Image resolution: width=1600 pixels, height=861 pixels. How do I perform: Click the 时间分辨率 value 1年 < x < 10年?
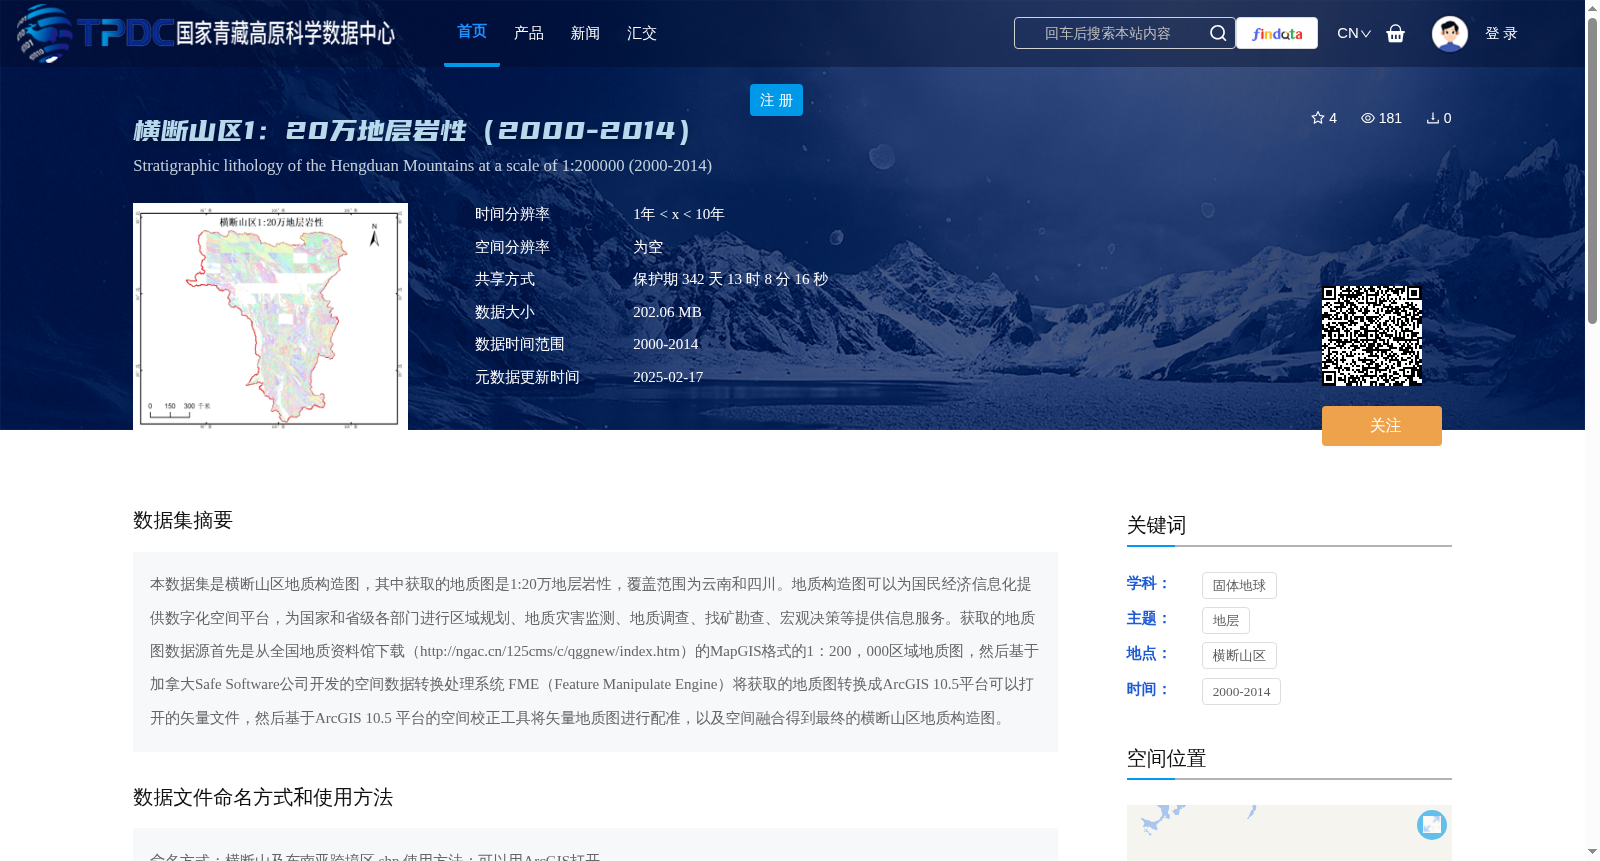pyautogui.click(x=679, y=214)
